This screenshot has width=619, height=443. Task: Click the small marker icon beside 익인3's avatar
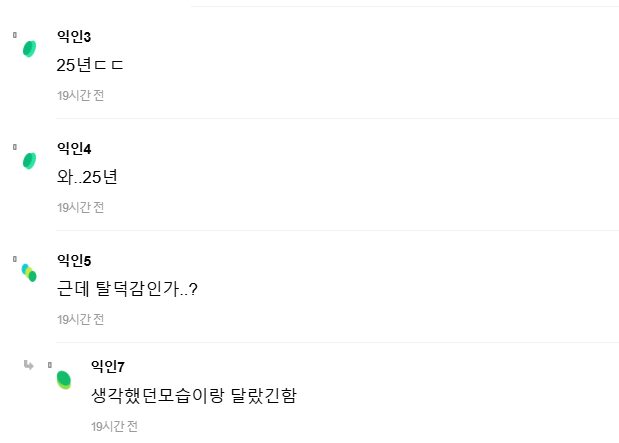15,35
